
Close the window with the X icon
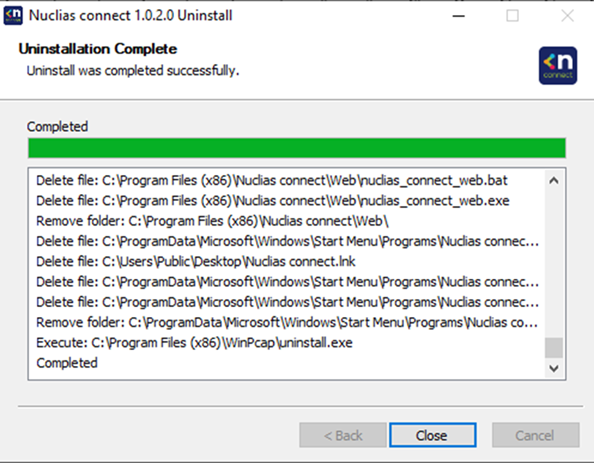coord(567,16)
